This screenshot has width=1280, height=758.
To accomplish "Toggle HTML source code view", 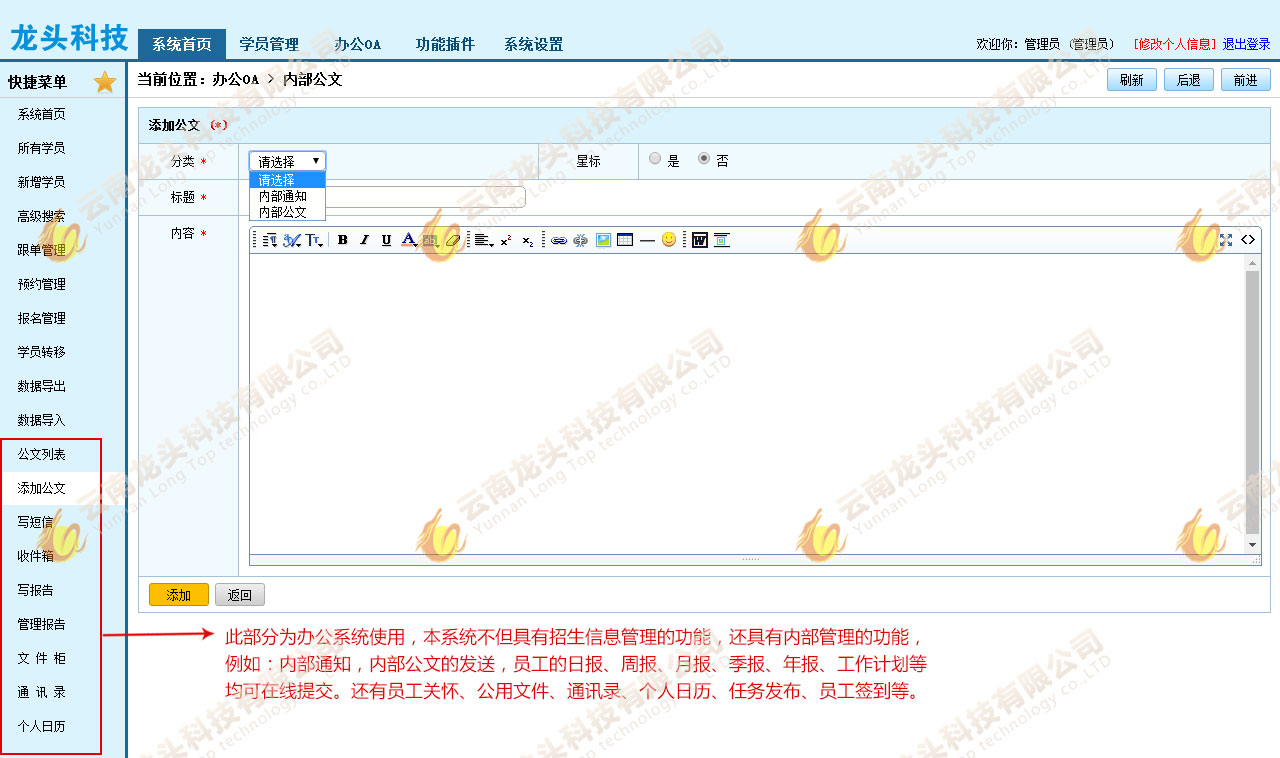I will pyautogui.click(x=1248, y=240).
